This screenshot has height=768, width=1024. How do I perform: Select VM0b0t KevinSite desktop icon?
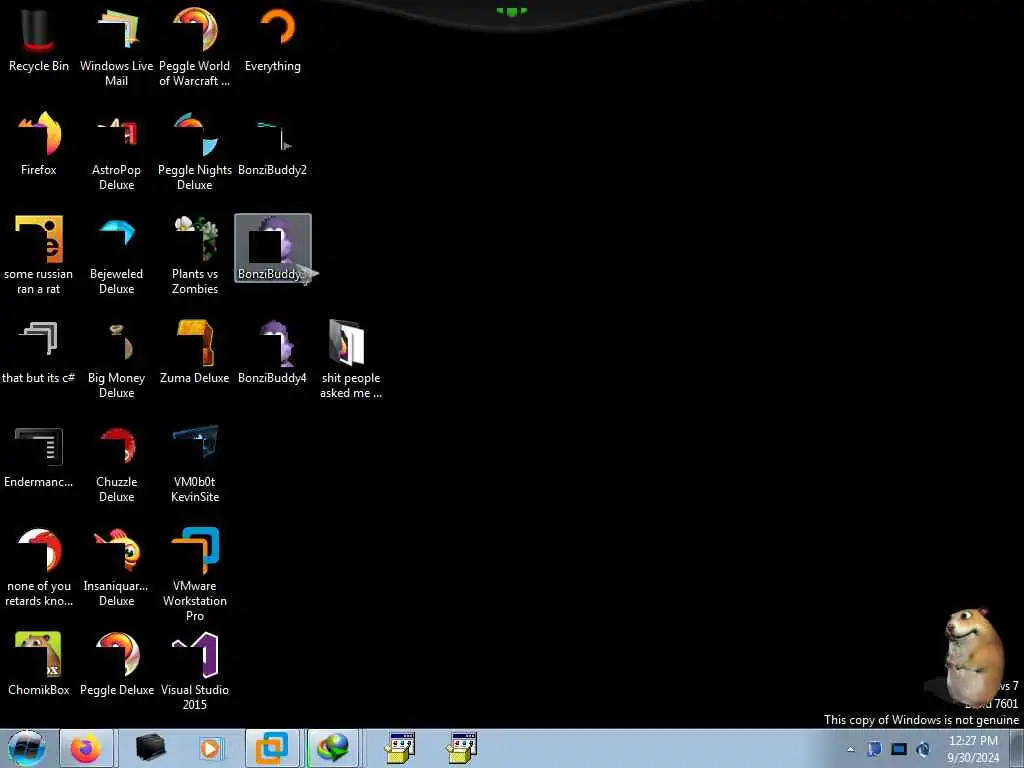tap(195, 464)
